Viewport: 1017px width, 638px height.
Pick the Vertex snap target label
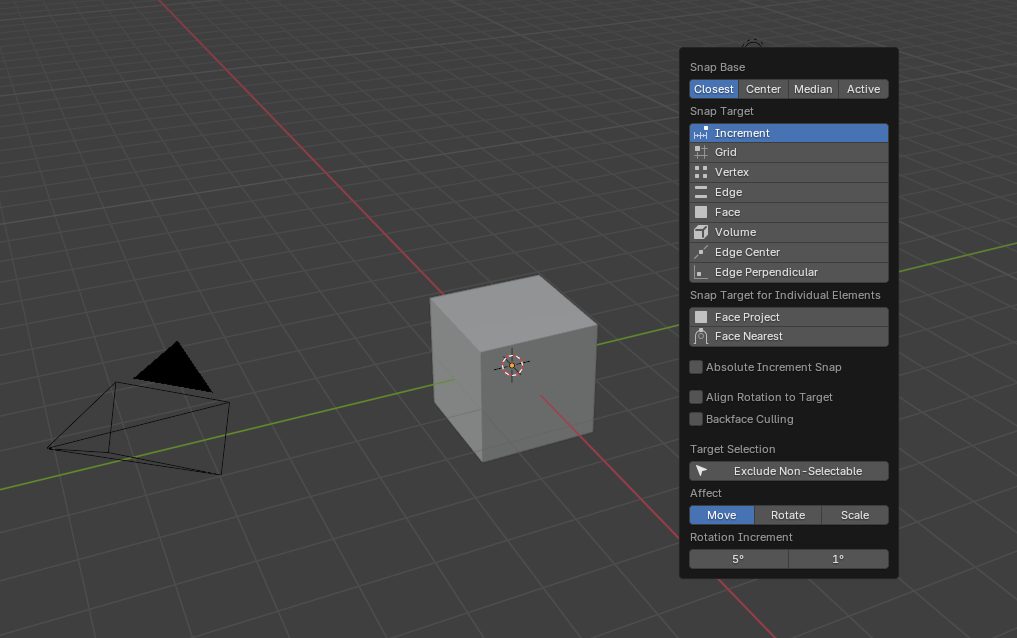coord(732,172)
